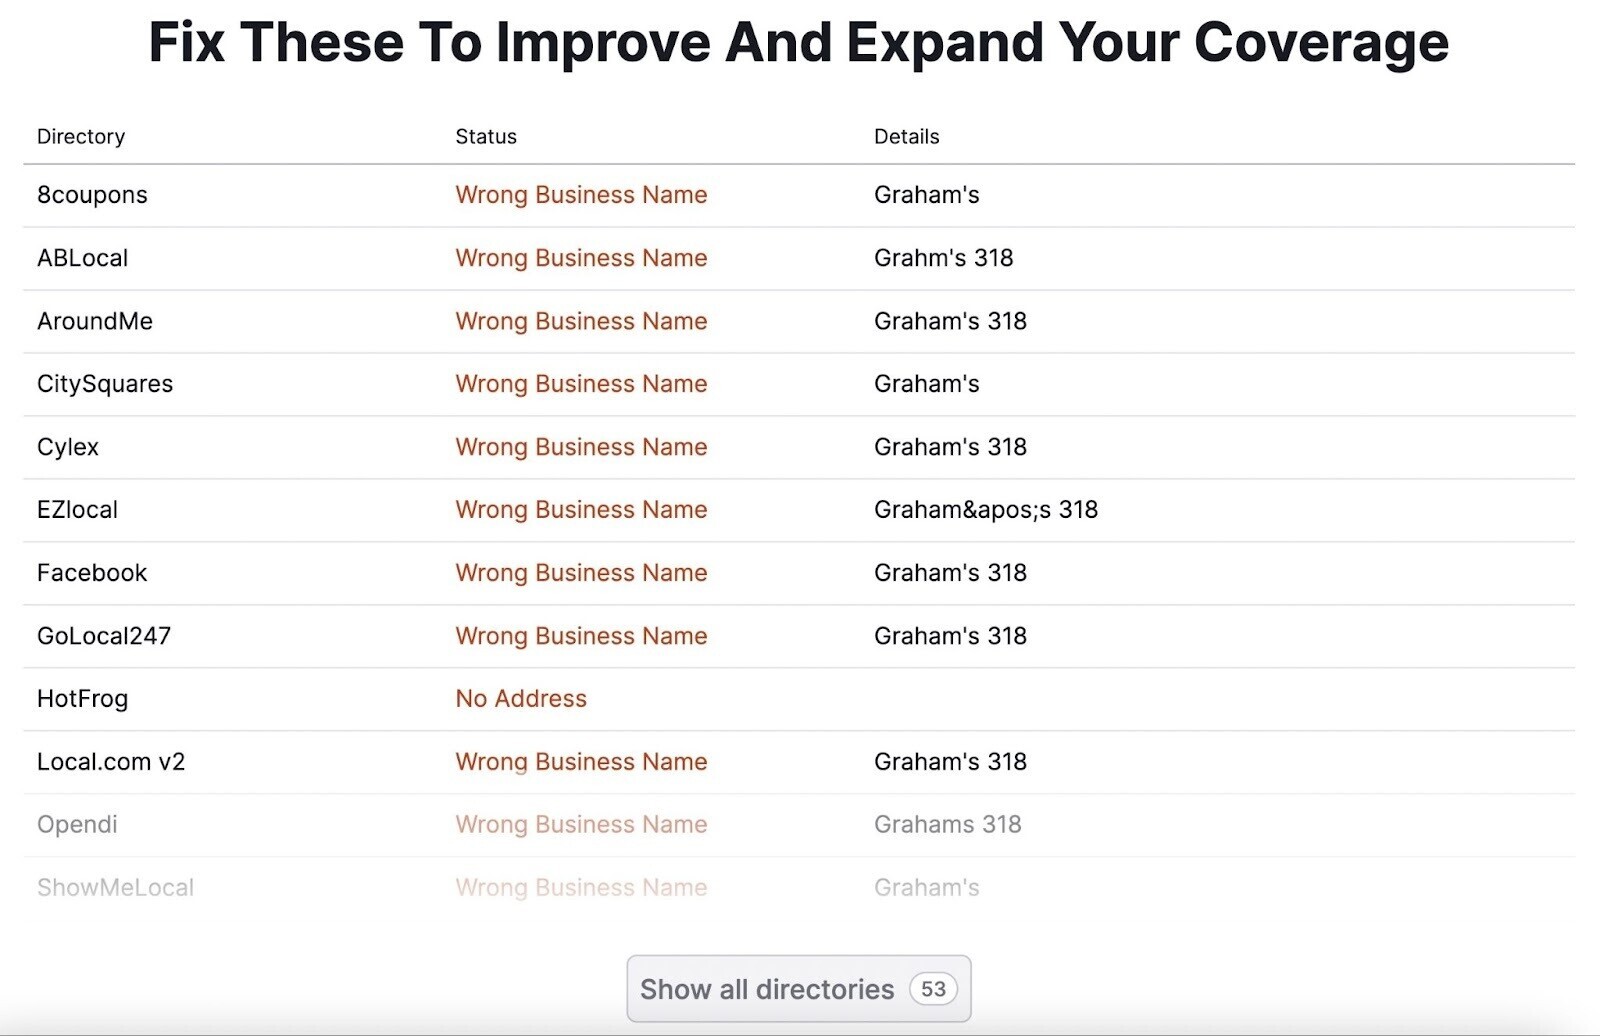Click the Graham&apos;s 318 detail for EZlocal

tap(986, 510)
